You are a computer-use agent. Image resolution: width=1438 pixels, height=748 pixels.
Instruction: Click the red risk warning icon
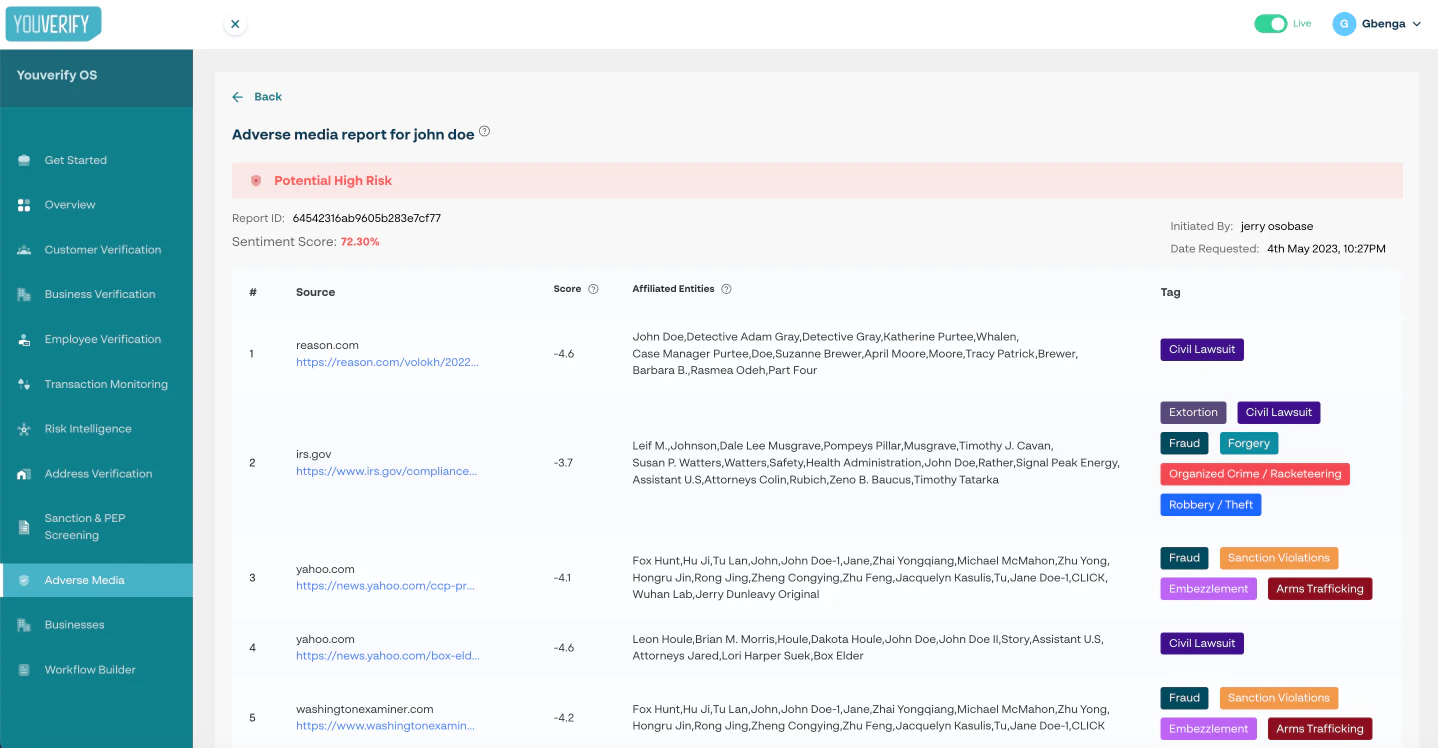256,181
